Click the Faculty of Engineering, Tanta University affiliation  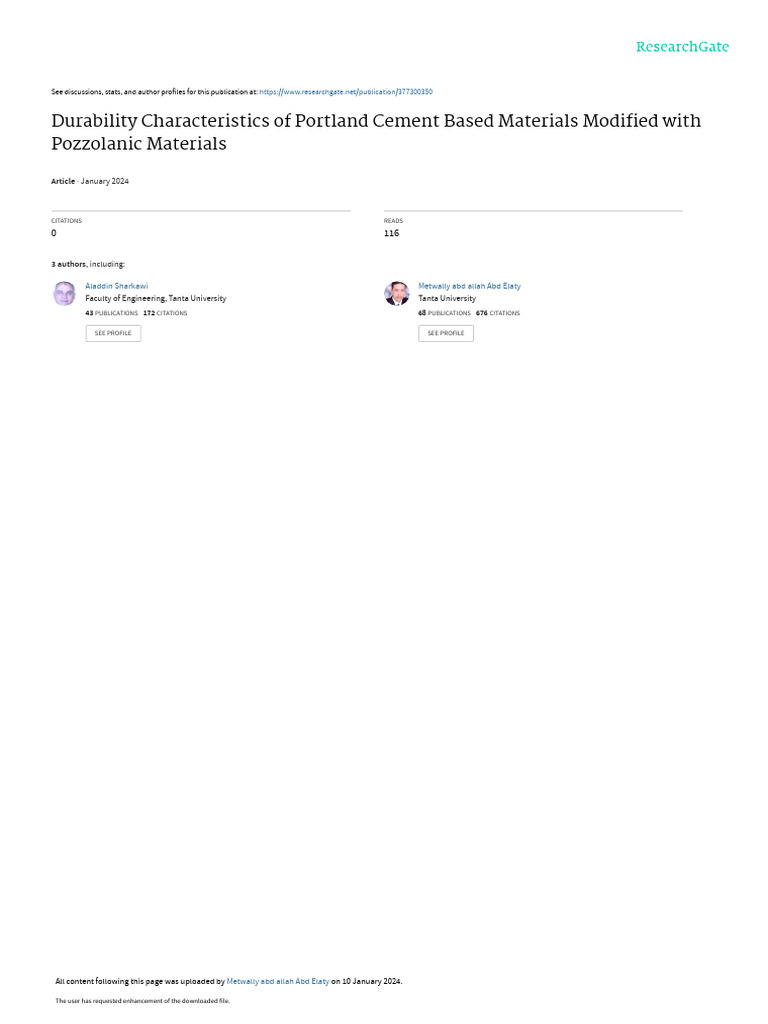156,298
